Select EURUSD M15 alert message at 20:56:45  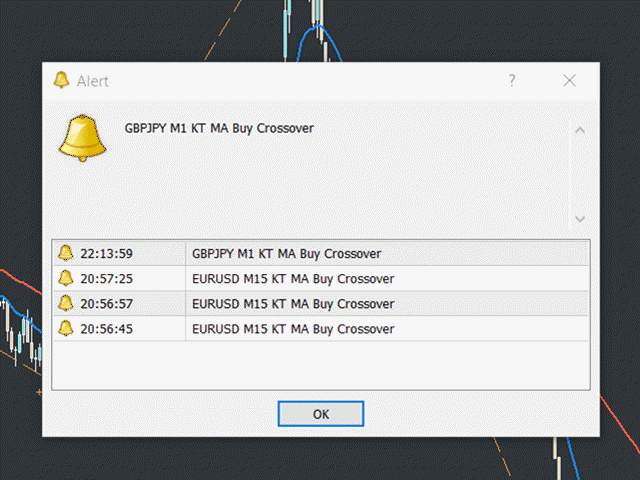point(293,329)
